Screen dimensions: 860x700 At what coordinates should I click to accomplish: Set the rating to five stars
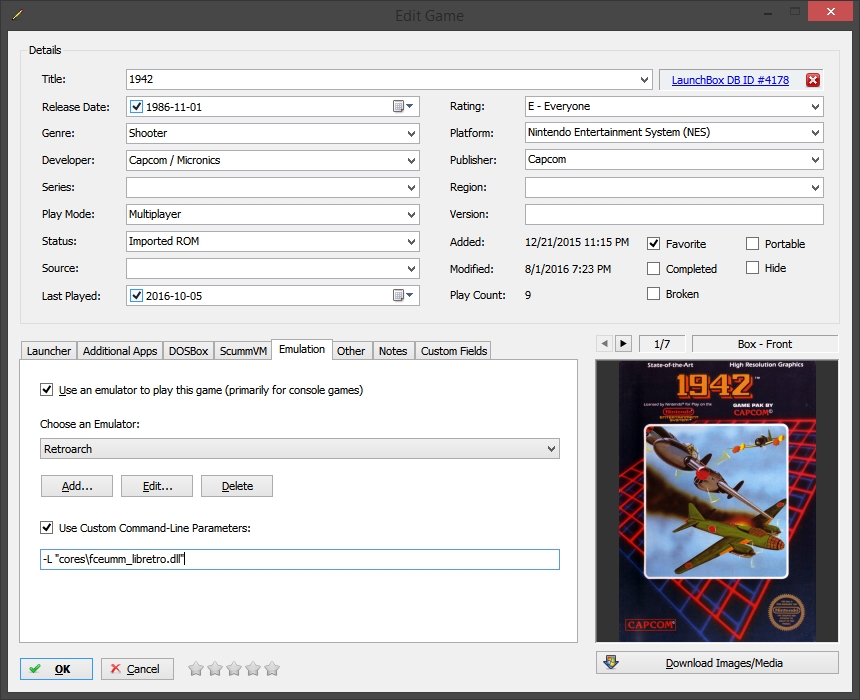(272, 668)
